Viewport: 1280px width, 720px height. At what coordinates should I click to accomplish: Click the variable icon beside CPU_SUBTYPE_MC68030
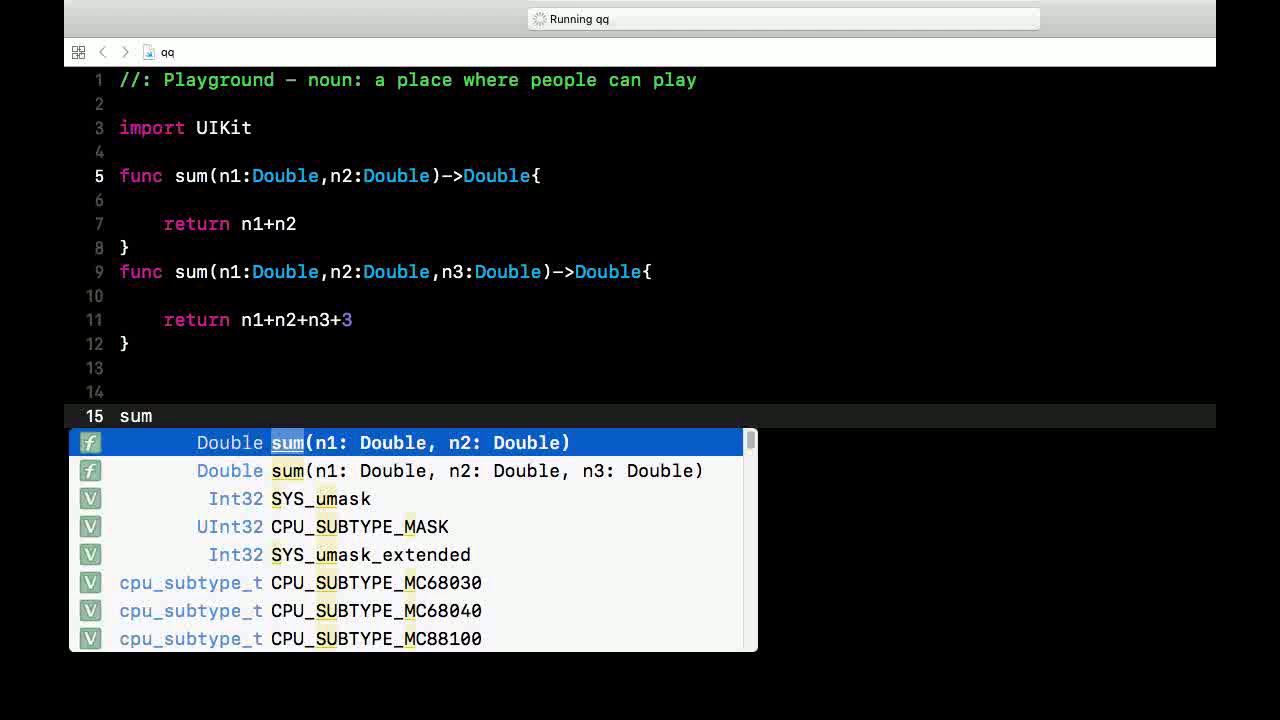[x=90, y=583]
